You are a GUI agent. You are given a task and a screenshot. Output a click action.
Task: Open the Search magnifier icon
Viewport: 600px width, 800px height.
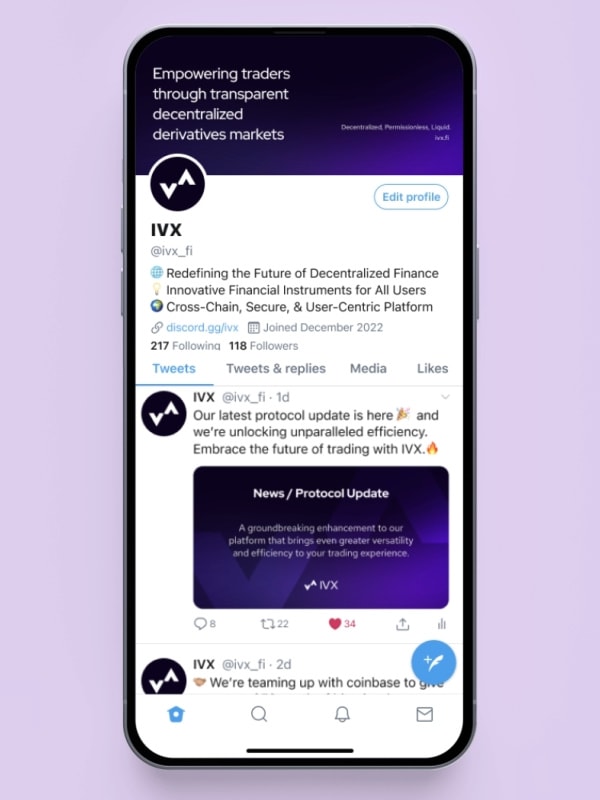point(259,714)
